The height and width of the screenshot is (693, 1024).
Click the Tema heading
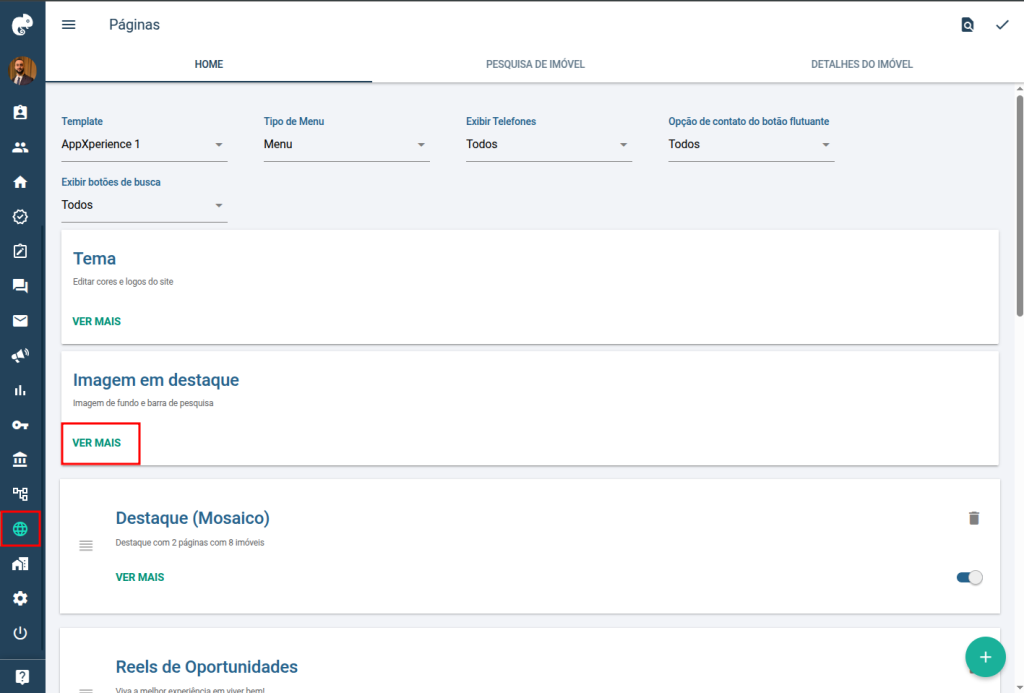pos(95,259)
